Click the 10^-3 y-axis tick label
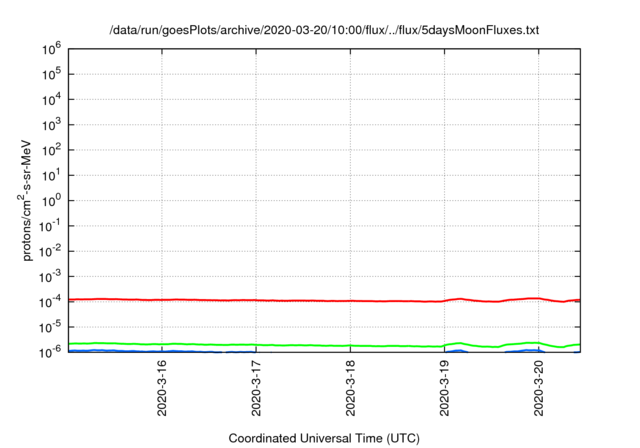 point(50,277)
